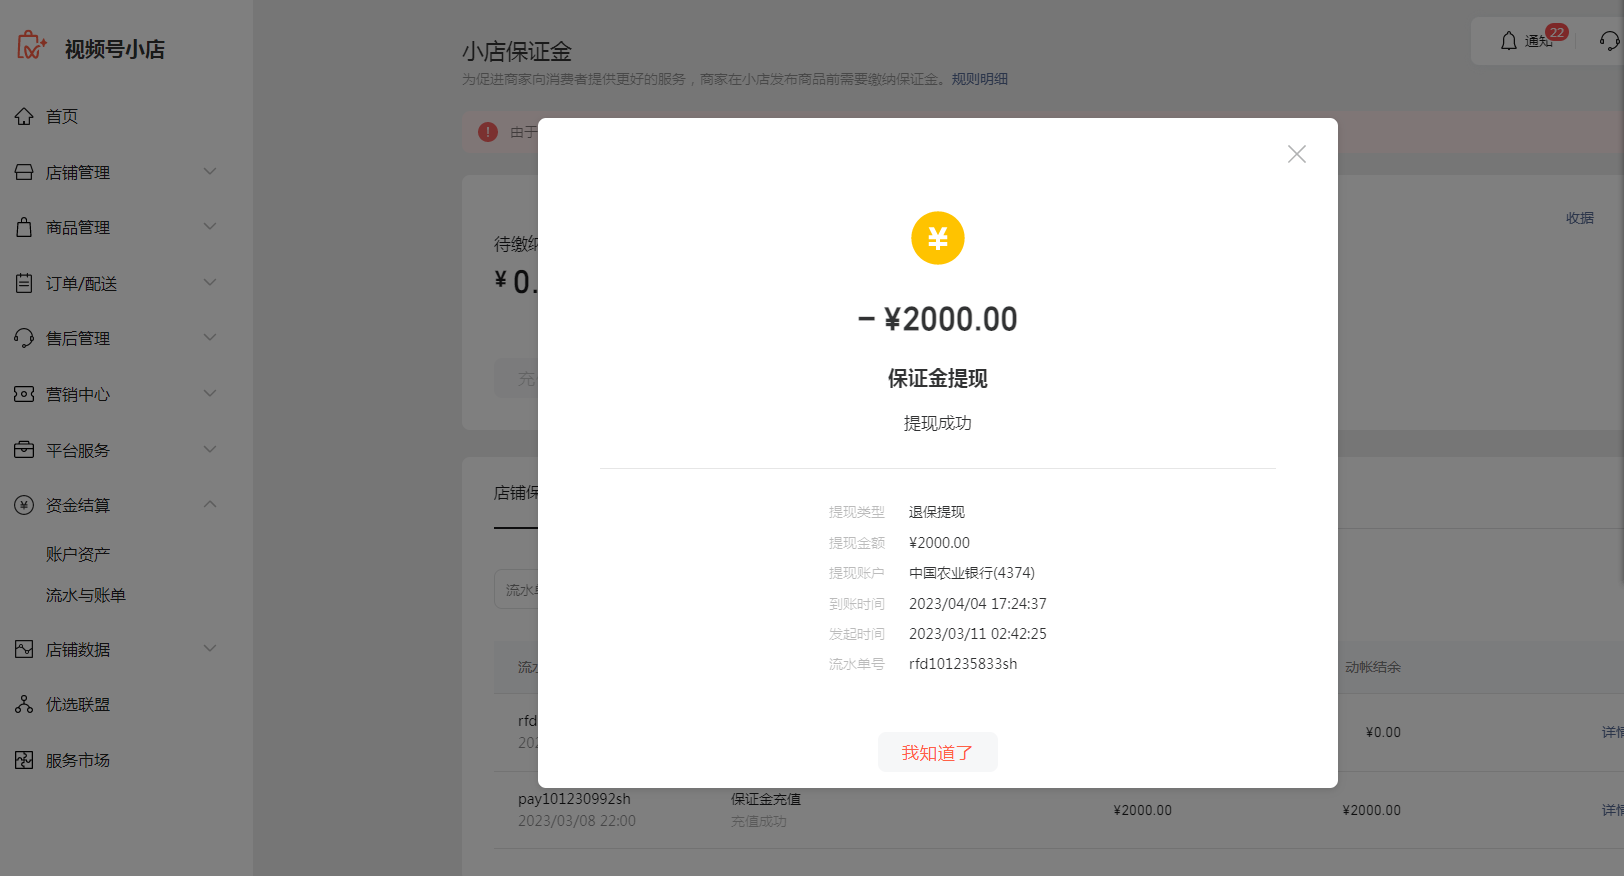Click the home icon beside 首页

[24, 117]
